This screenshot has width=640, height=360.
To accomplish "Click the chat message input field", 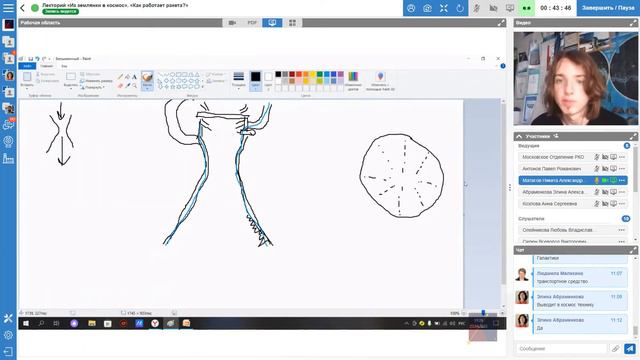I will [562, 349].
